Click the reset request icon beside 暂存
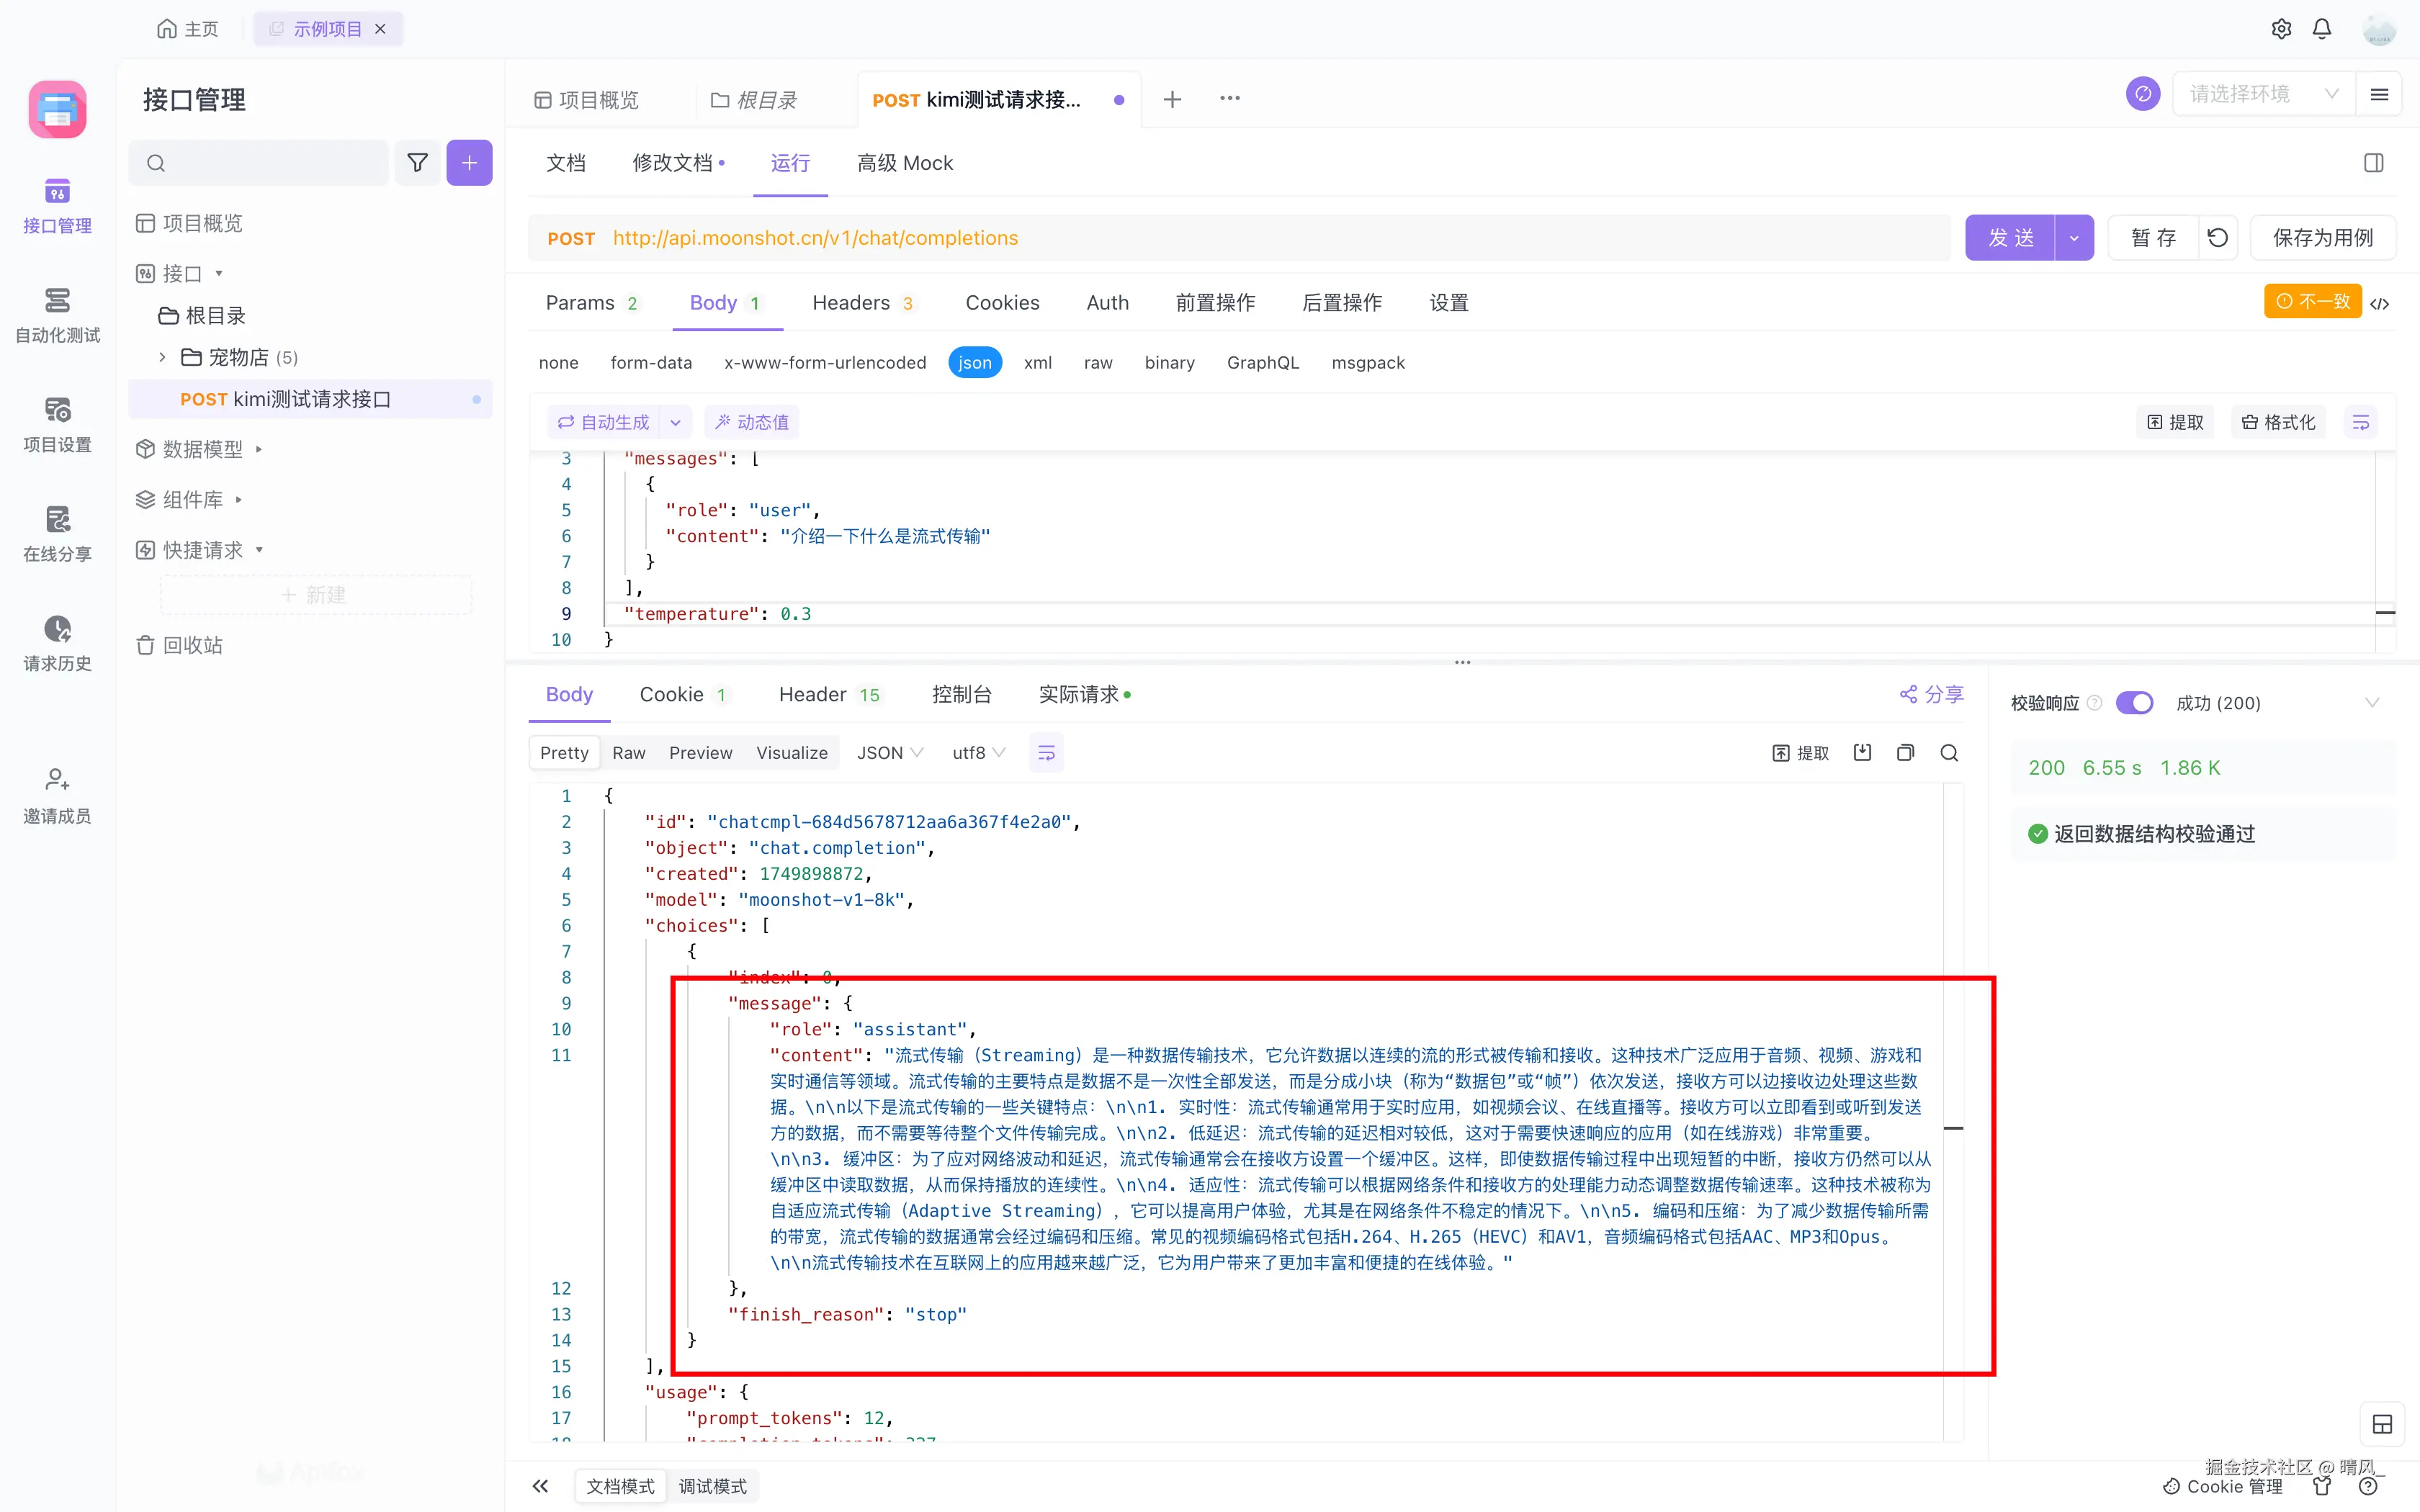Image resolution: width=2420 pixels, height=1512 pixels. pyautogui.click(x=2218, y=238)
